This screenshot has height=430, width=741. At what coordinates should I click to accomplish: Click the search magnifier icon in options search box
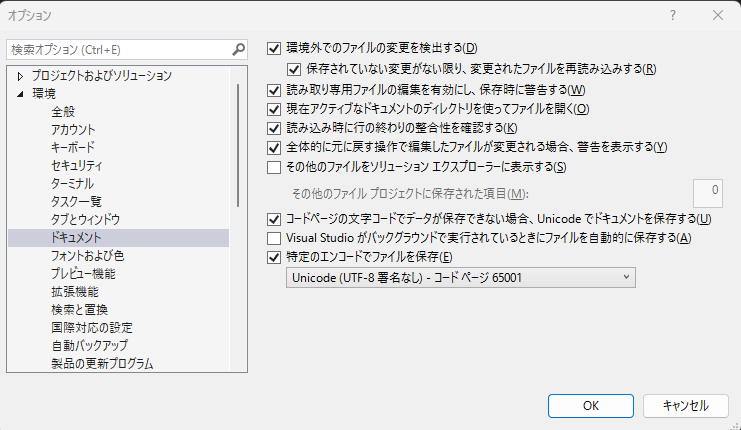[238, 49]
